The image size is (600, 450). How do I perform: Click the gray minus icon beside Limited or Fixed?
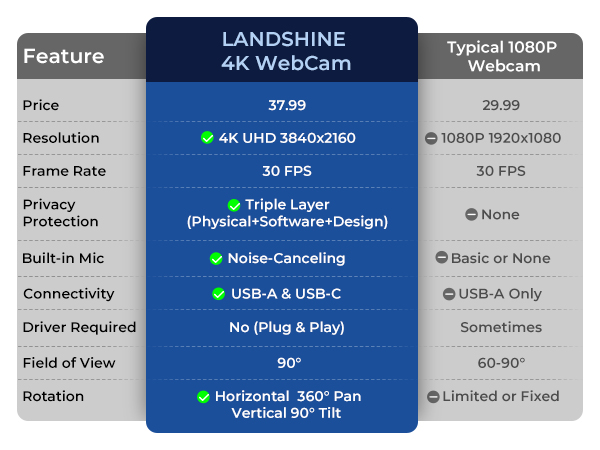point(433,397)
